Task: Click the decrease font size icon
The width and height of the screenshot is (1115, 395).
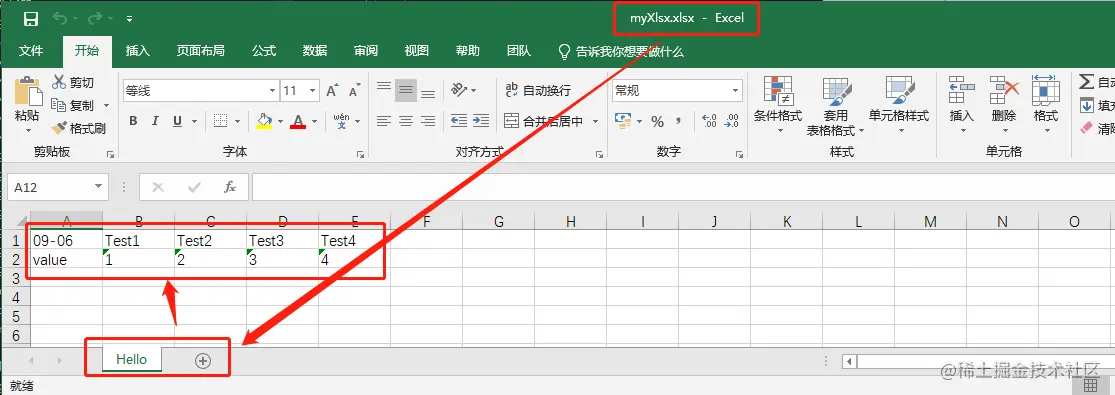Action: click(x=354, y=91)
